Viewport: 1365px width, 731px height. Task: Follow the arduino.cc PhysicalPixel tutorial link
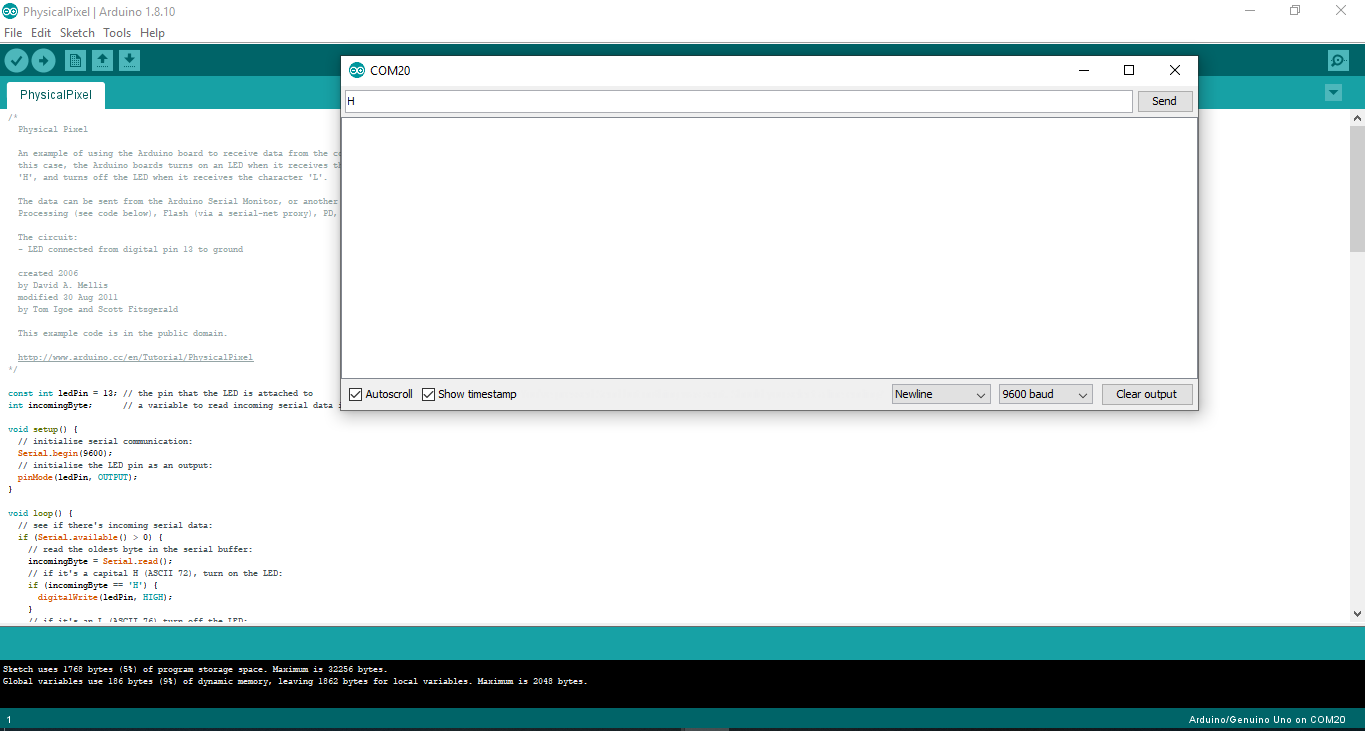[x=135, y=357]
